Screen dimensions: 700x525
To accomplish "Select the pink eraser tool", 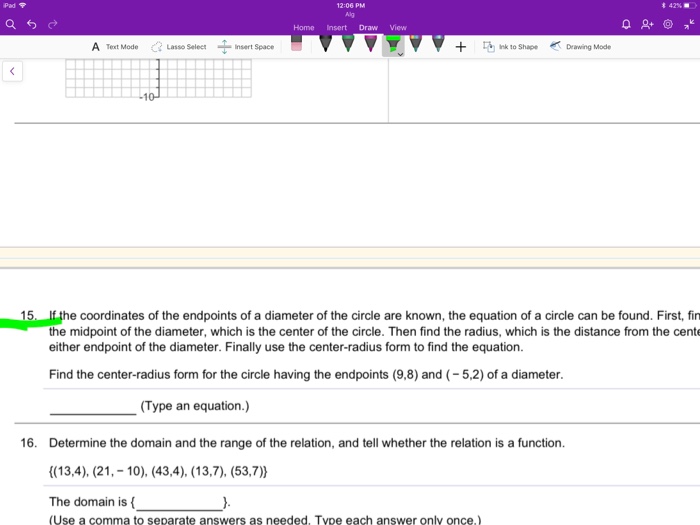I will point(296,43).
